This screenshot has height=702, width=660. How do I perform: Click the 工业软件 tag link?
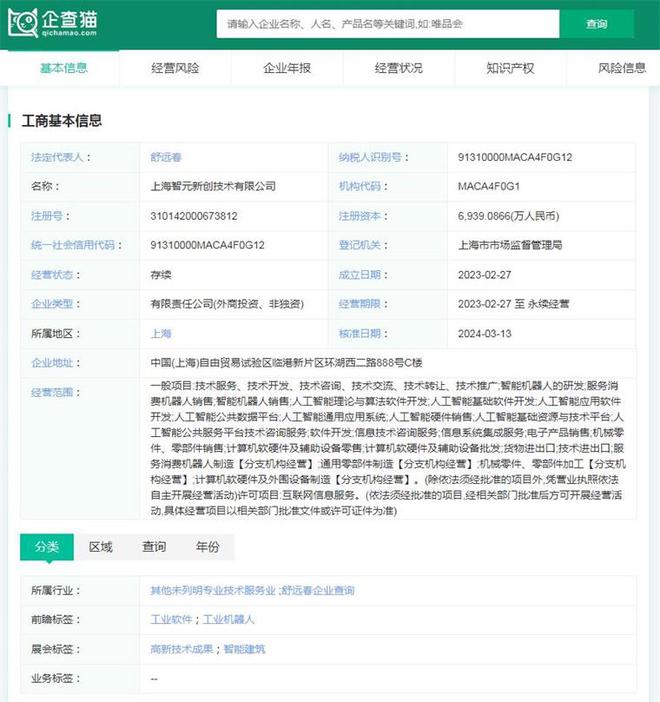click(x=171, y=620)
